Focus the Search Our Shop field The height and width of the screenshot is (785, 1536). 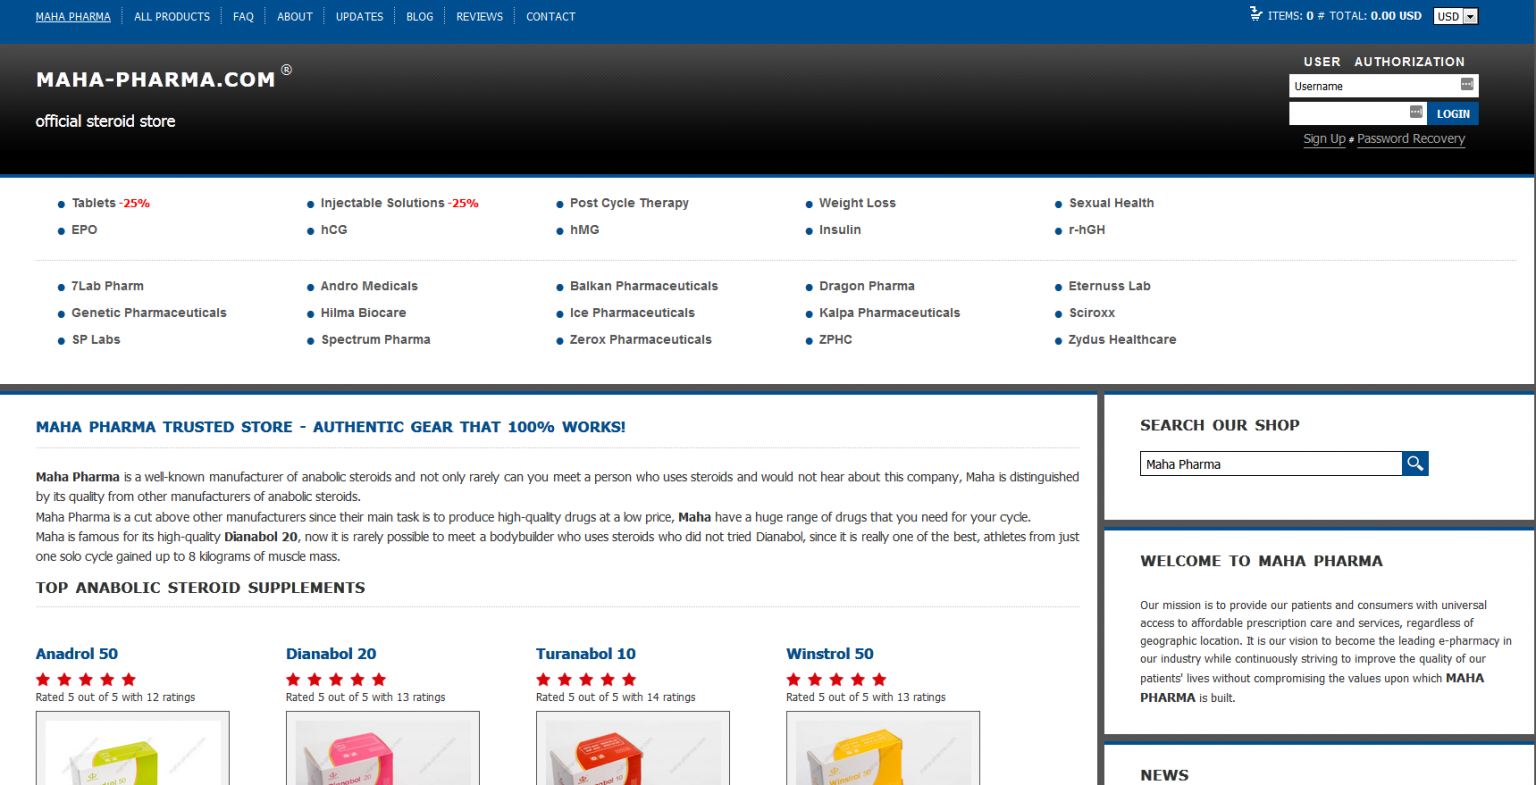point(1270,464)
